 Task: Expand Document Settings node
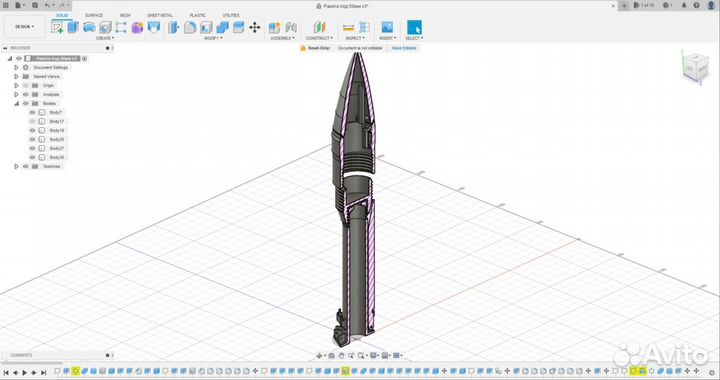coord(16,67)
